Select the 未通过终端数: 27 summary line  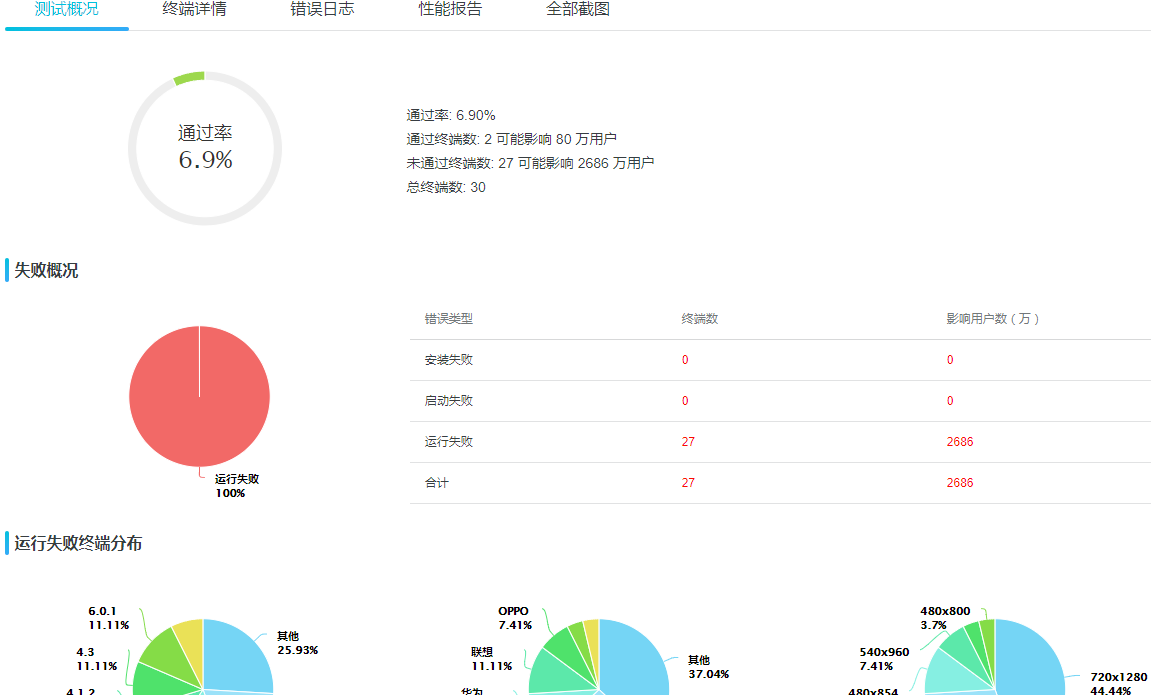[x=530, y=163]
